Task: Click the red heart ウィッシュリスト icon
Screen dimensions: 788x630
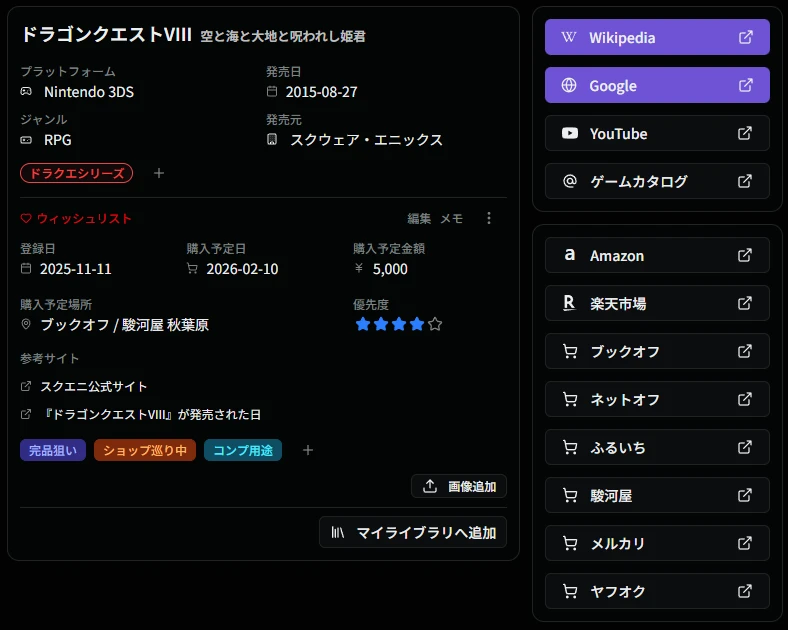Action: coord(26,219)
